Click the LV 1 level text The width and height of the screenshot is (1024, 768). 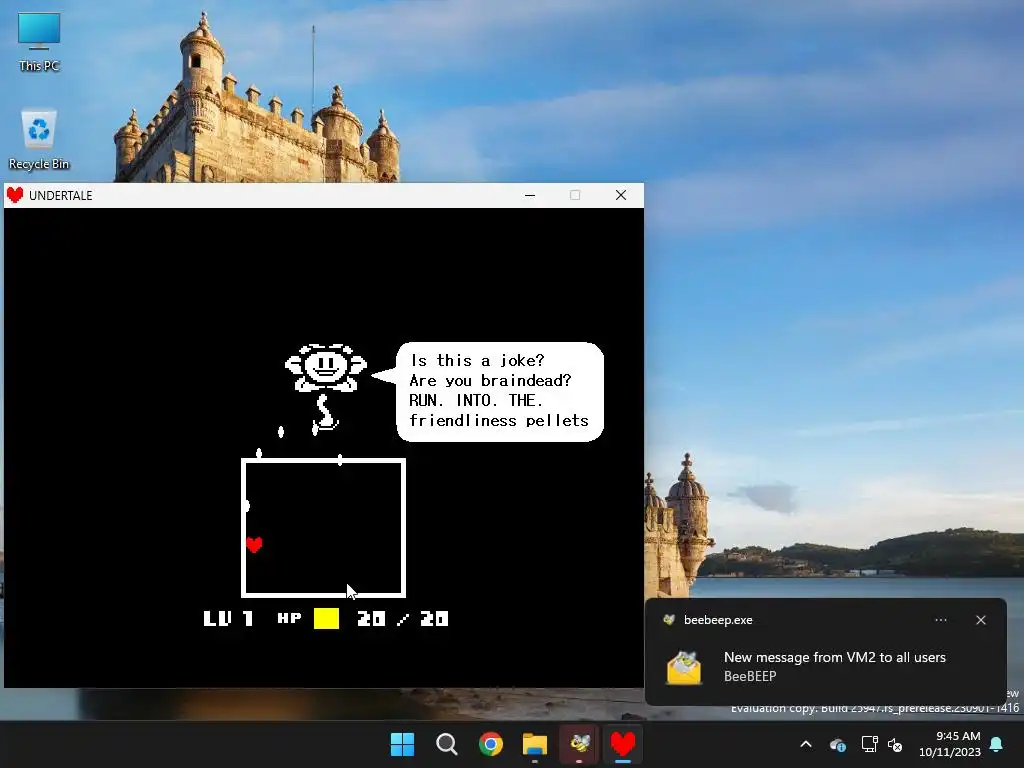coord(228,618)
